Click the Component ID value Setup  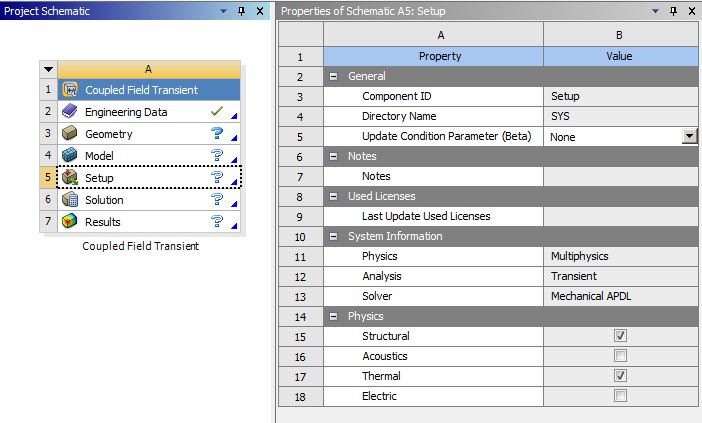tap(621, 96)
